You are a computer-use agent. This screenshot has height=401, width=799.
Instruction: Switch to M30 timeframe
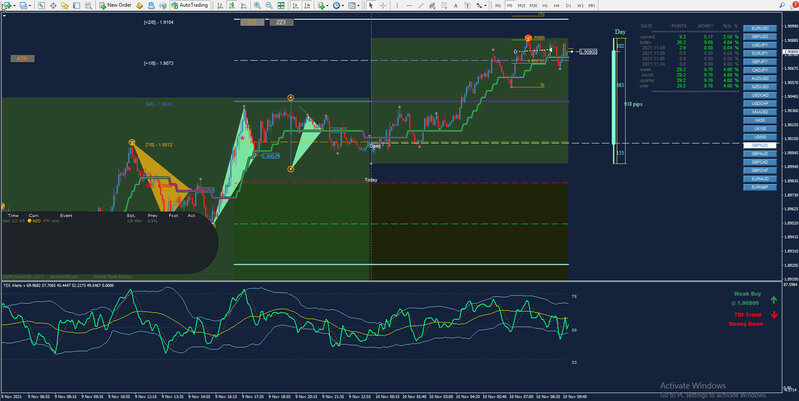pyautogui.click(x=533, y=5)
